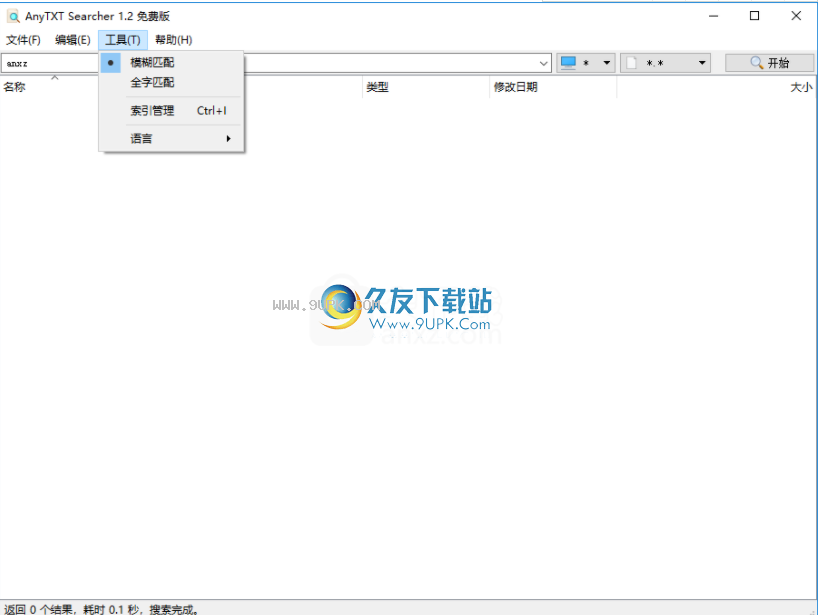Click the AnyTXT Searcher title bar icon
This screenshot has width=818, height=615.
point(14,16)
